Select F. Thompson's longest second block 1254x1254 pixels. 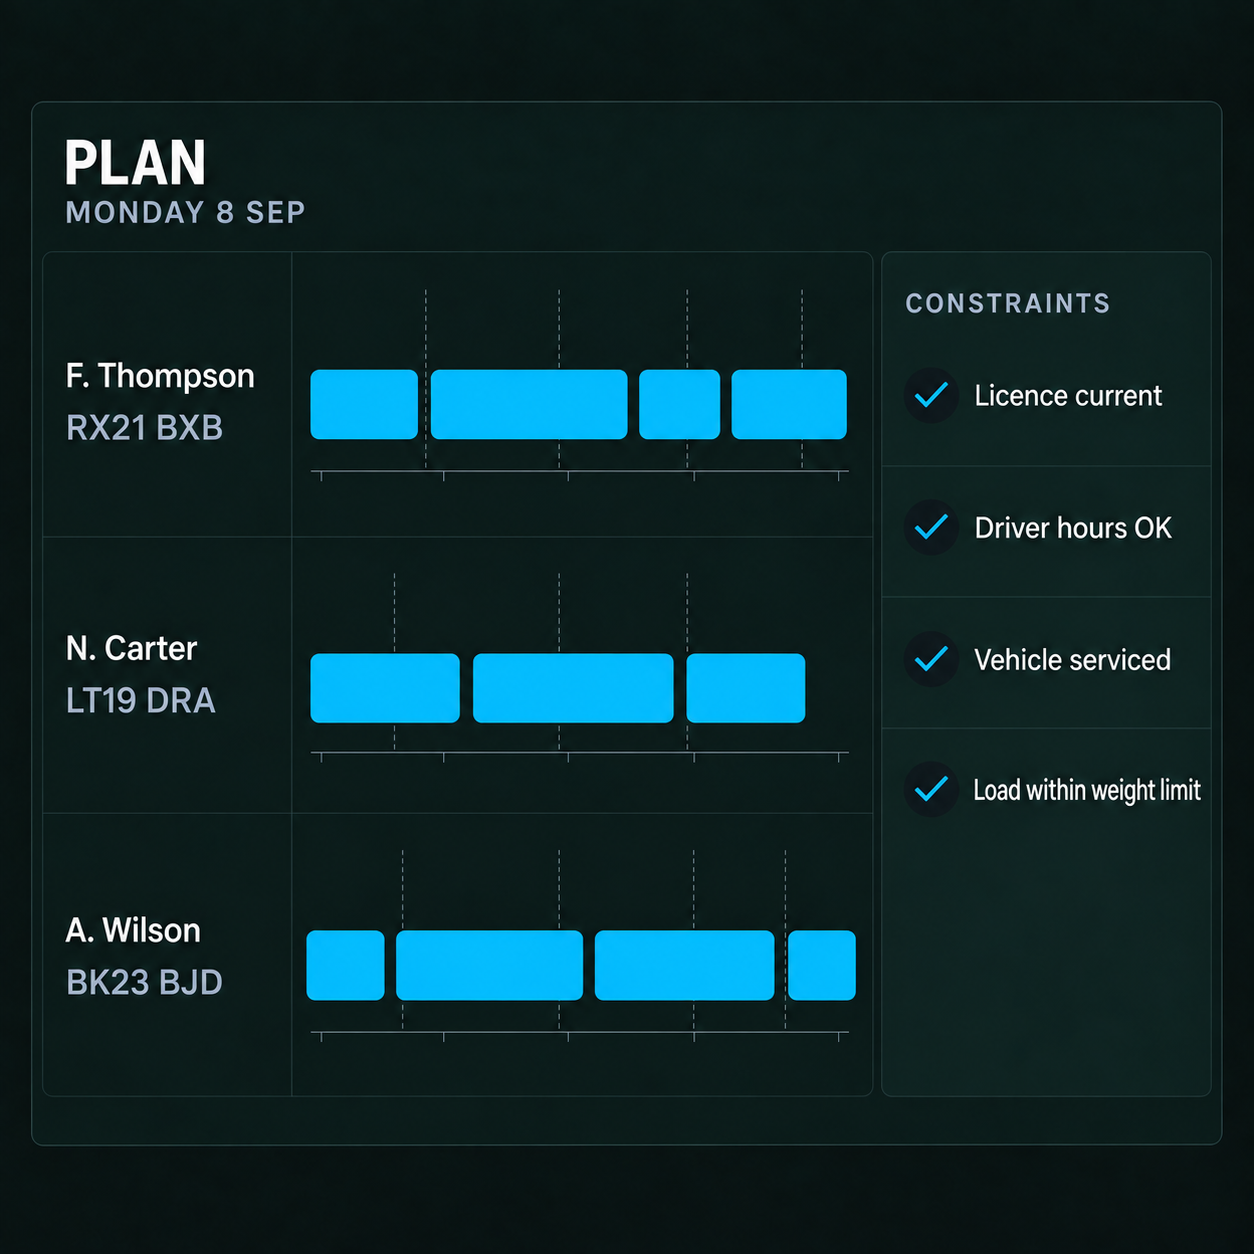pyautogui.click(x=529, y=404)
